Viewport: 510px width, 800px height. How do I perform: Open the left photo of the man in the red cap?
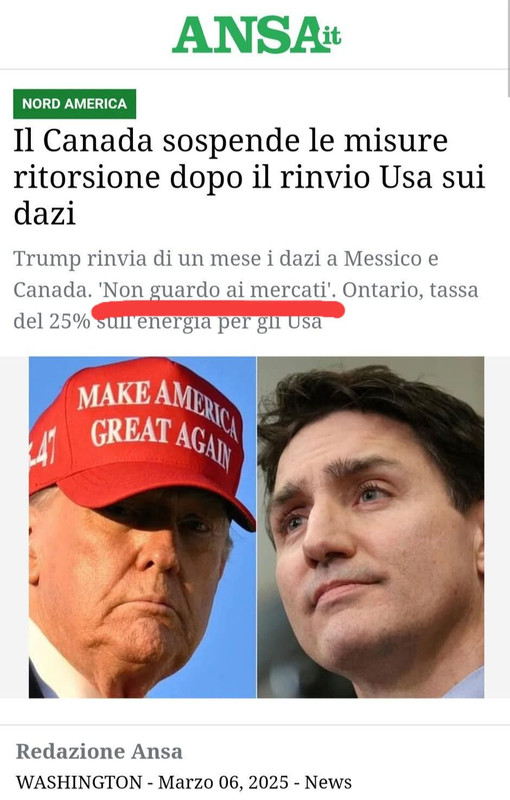click(142, 527)
